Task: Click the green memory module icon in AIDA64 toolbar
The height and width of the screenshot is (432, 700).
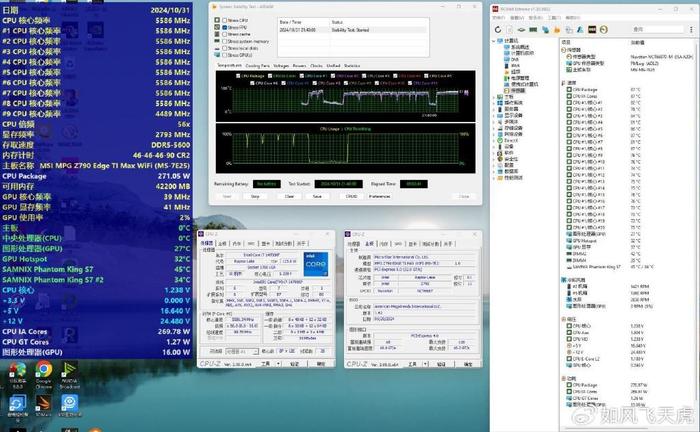Action: coord(533,29)
